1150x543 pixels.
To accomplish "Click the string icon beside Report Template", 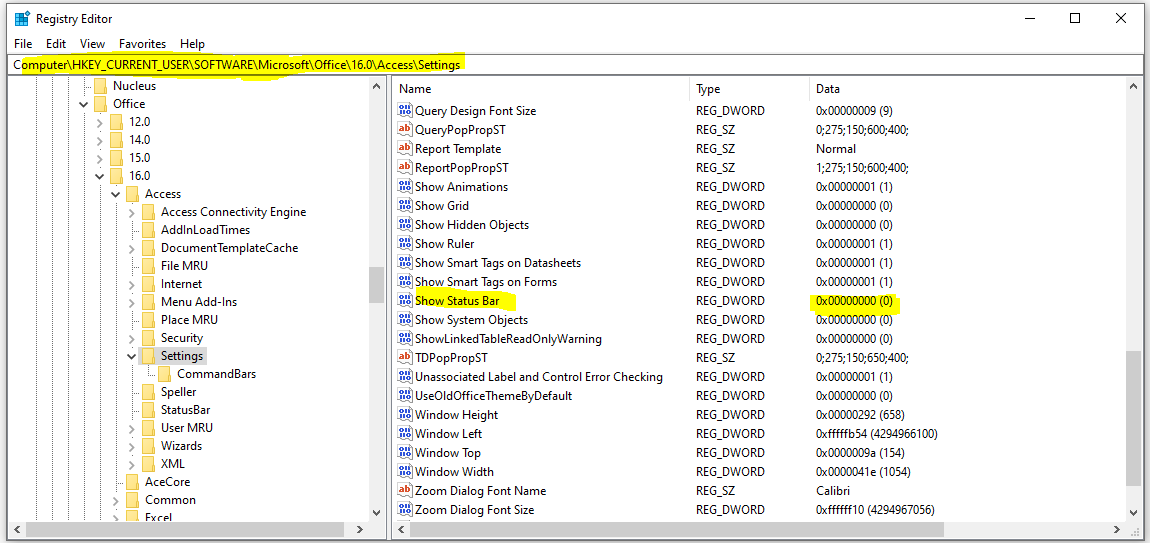I will point(405,149).
